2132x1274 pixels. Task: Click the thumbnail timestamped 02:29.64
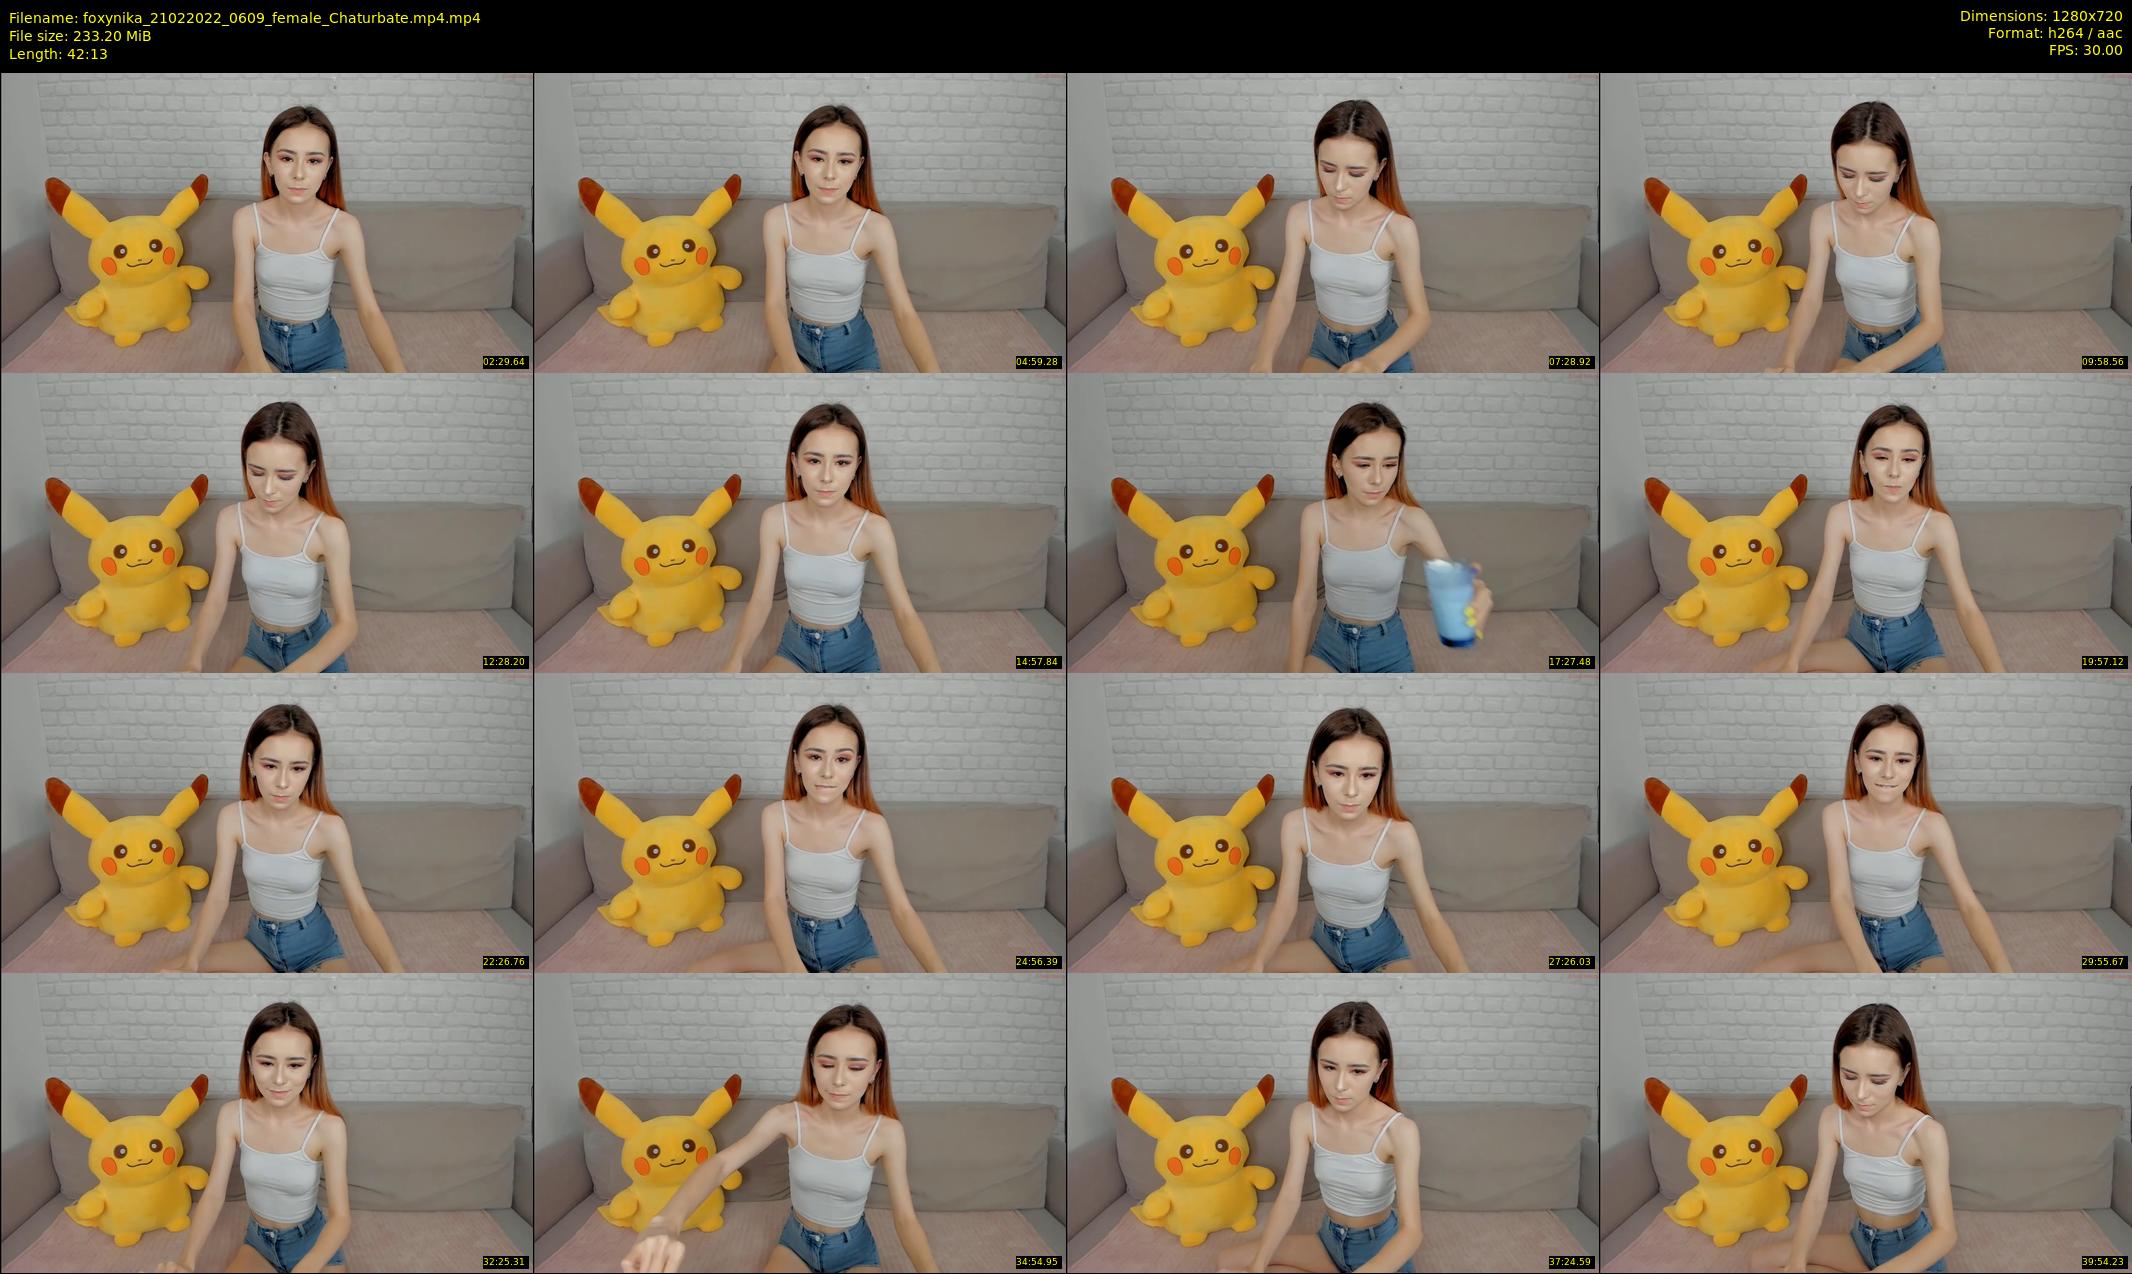pos(267,222)
